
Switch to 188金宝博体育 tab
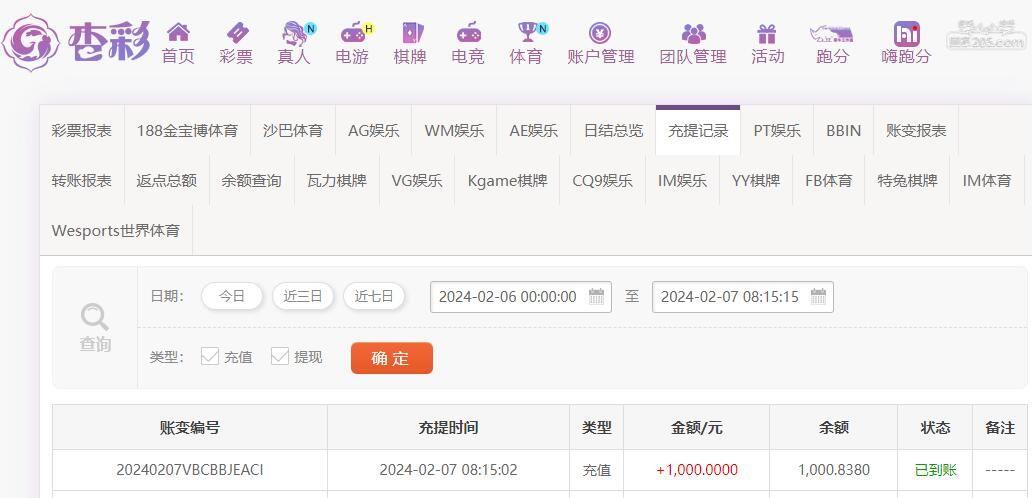click(188, 130)
